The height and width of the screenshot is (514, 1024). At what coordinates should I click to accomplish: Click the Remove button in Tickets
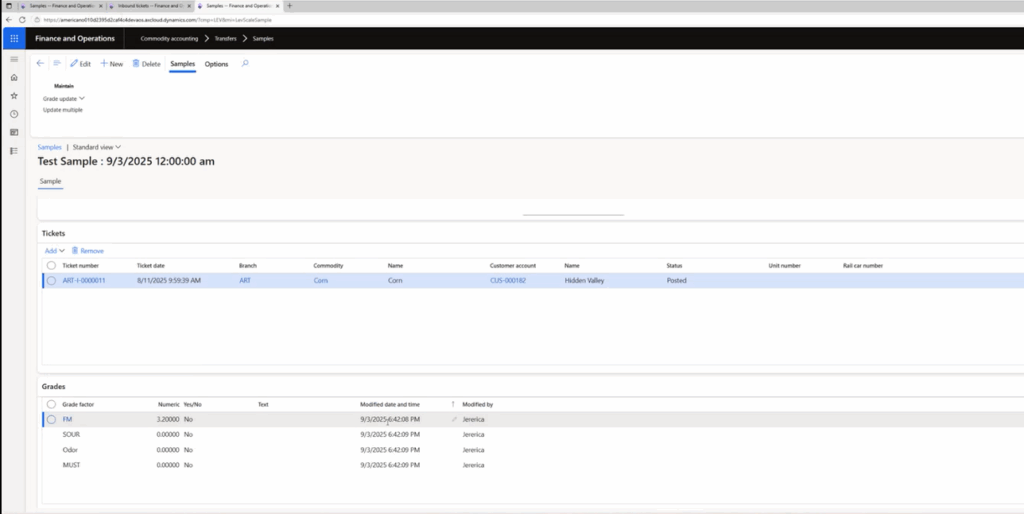(87, 250)
